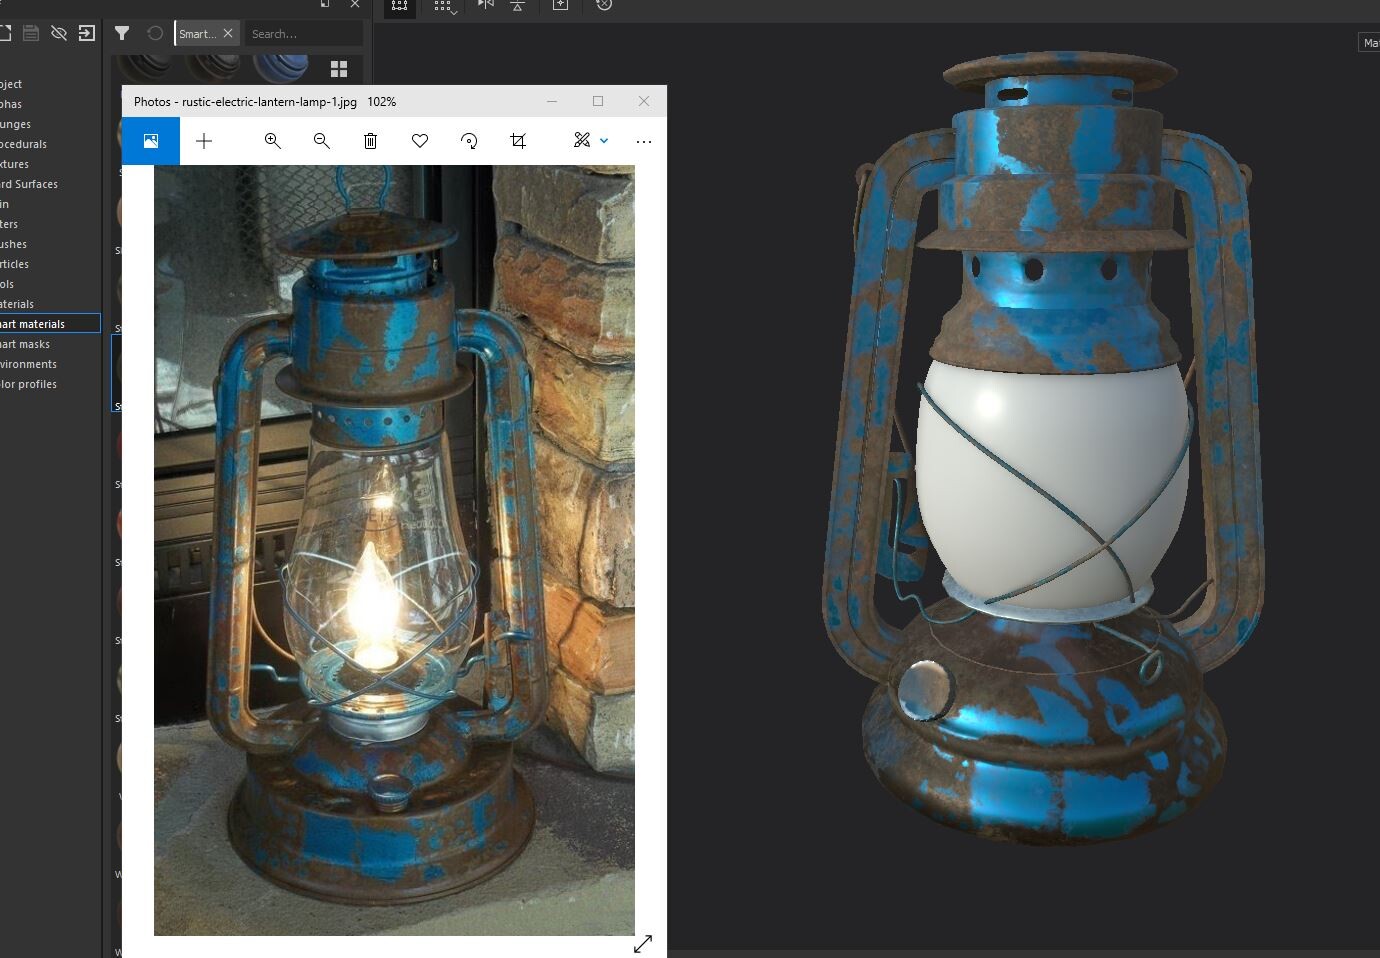This screenshot has width=1380, height=958.
Task: Click the Add to album plus icon in Photos
Action: coord(204,140)
